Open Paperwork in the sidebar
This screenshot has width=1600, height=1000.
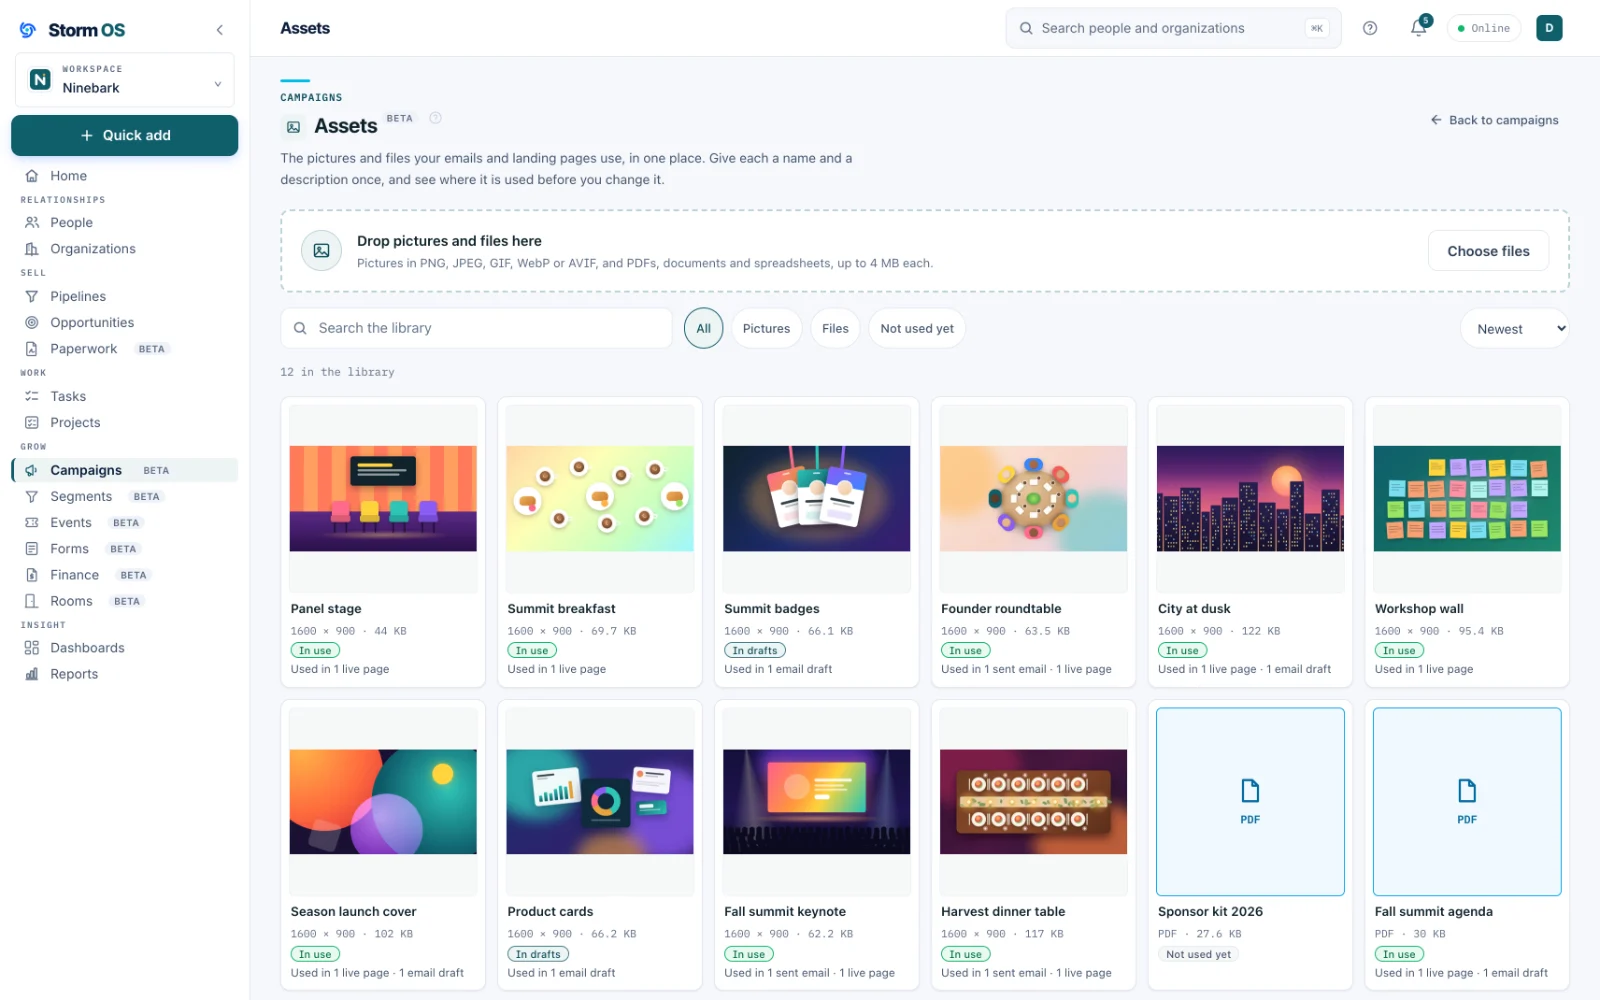125,349
